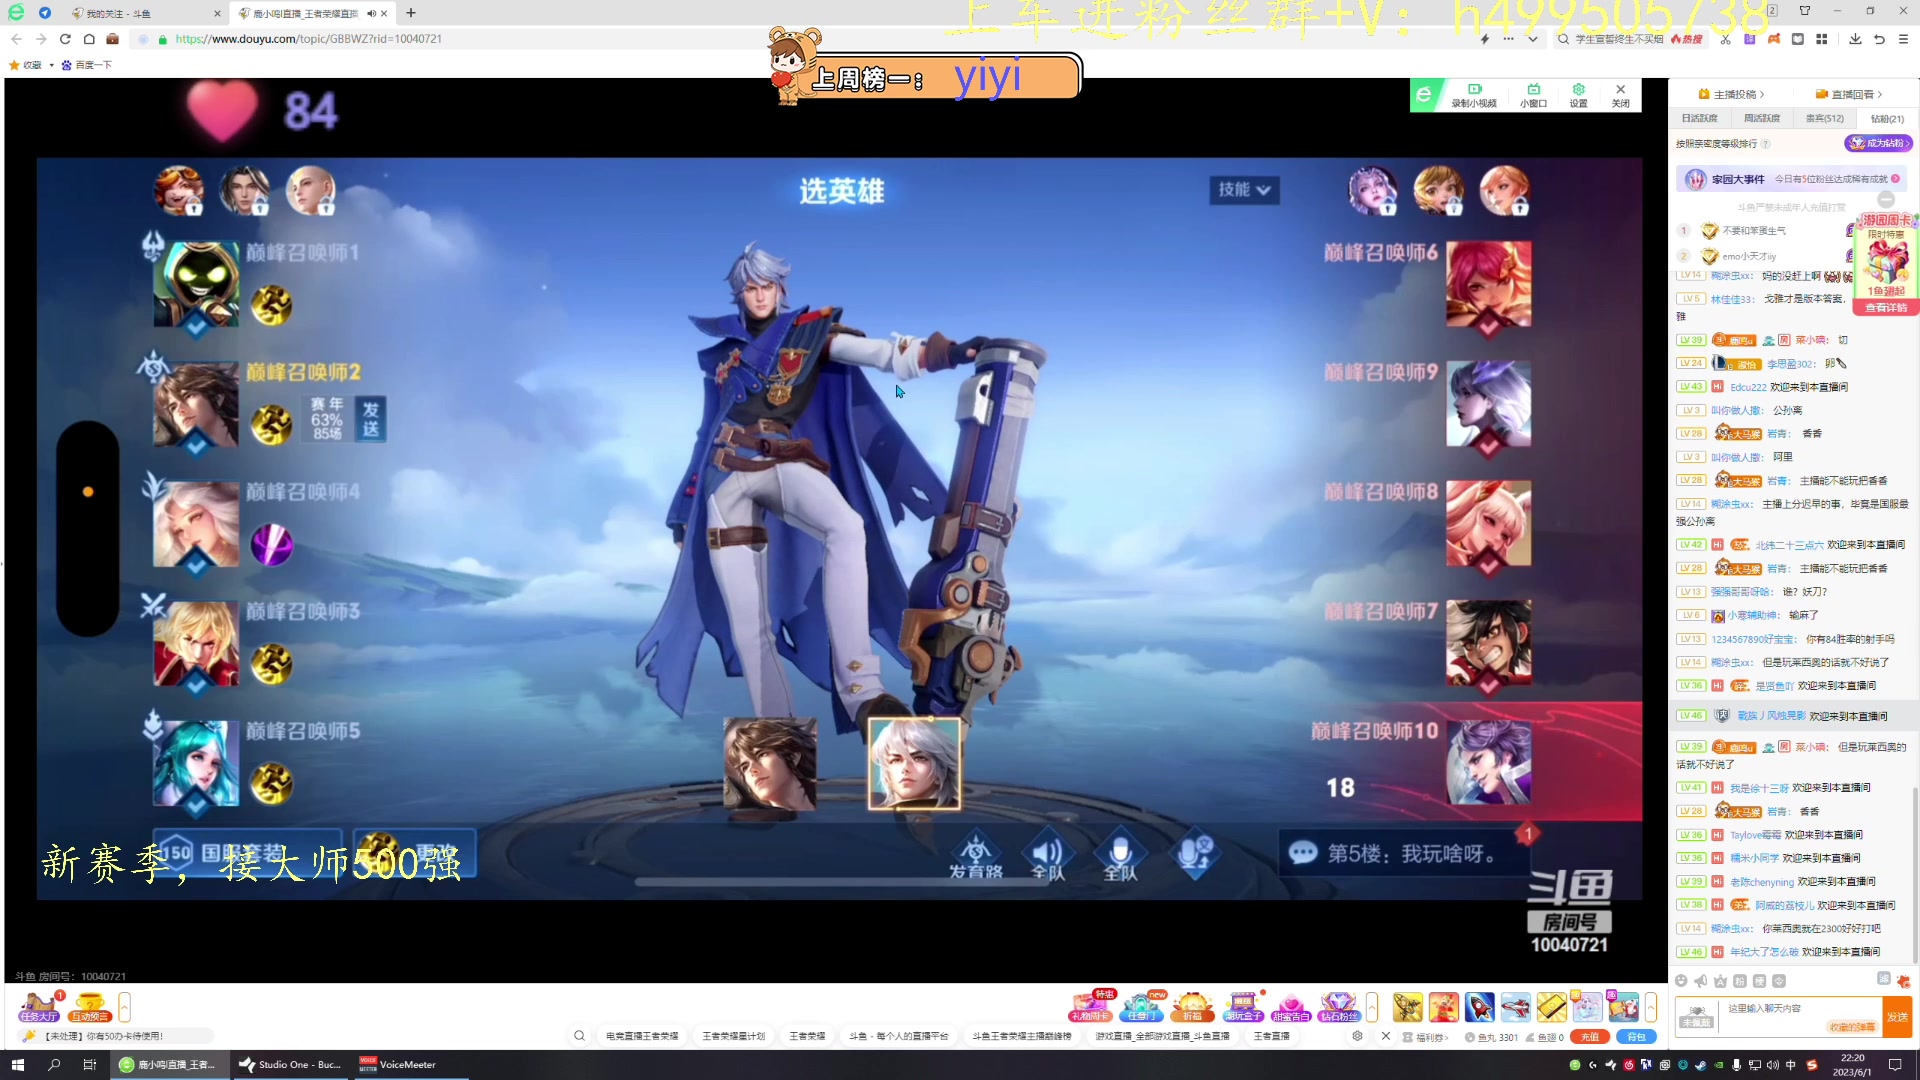This screenshot has width=1920, height=1080.
Task: Click the 成为钻粉 button
Action: click(1878, 143)
